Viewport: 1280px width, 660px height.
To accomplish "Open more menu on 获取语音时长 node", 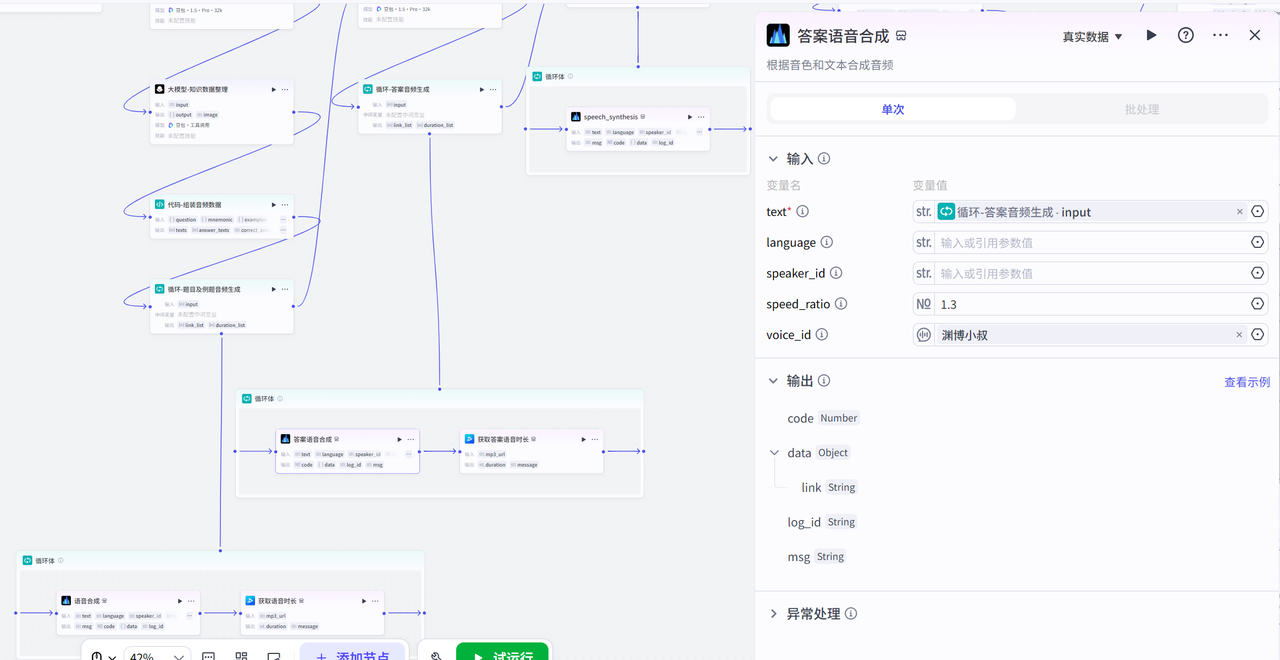I will (x=375, y=601).
